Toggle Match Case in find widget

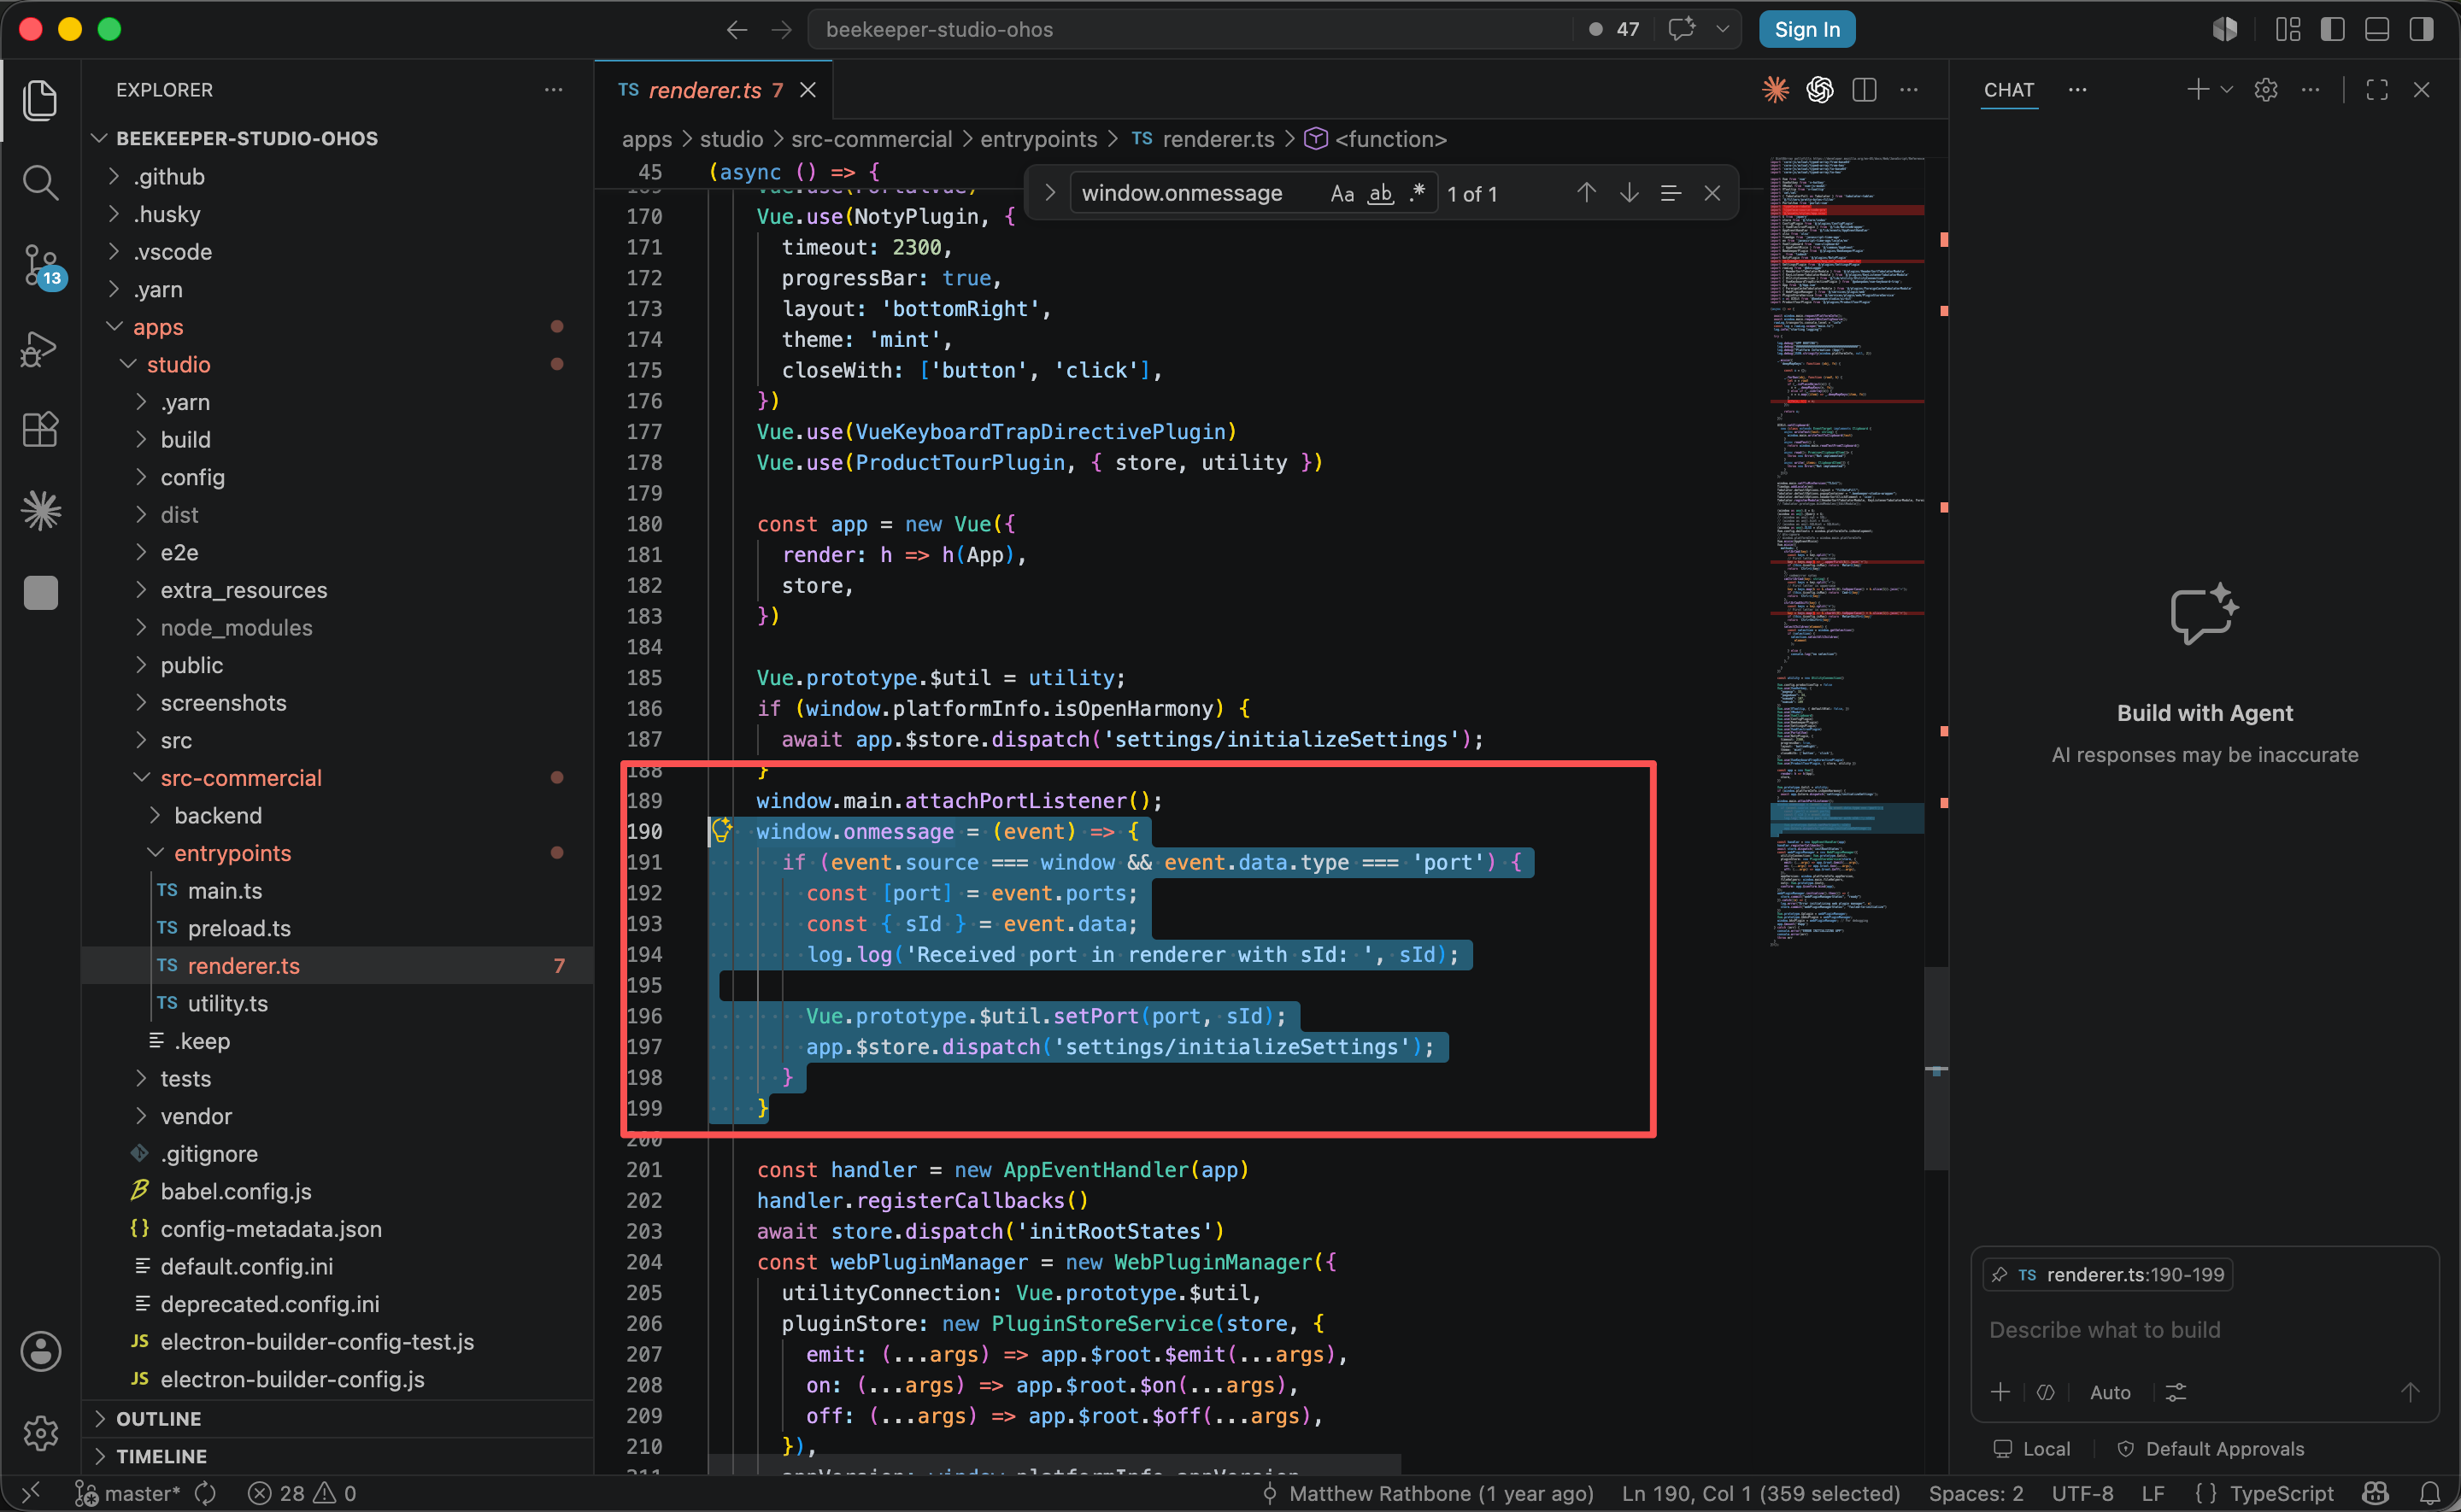point(1342,194)
